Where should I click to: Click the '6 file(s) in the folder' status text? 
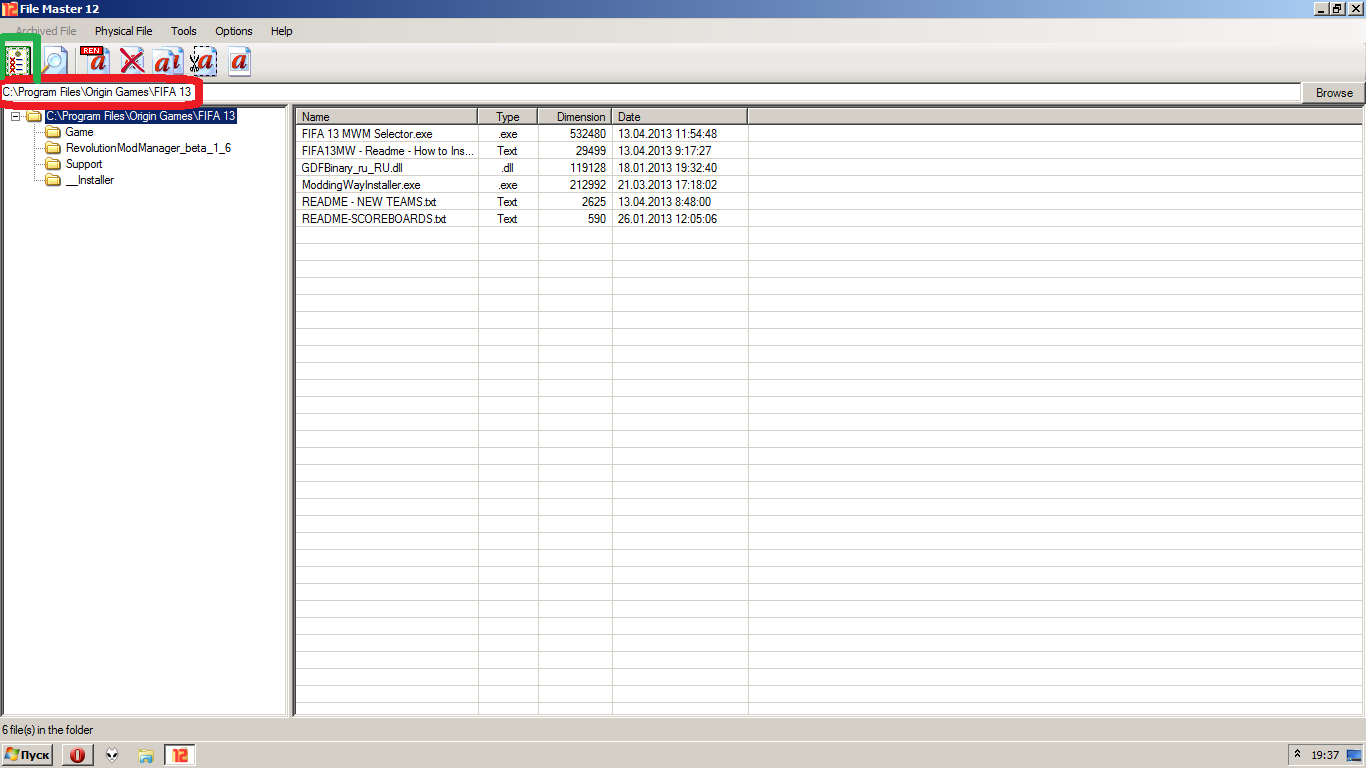tap(48, 730)
